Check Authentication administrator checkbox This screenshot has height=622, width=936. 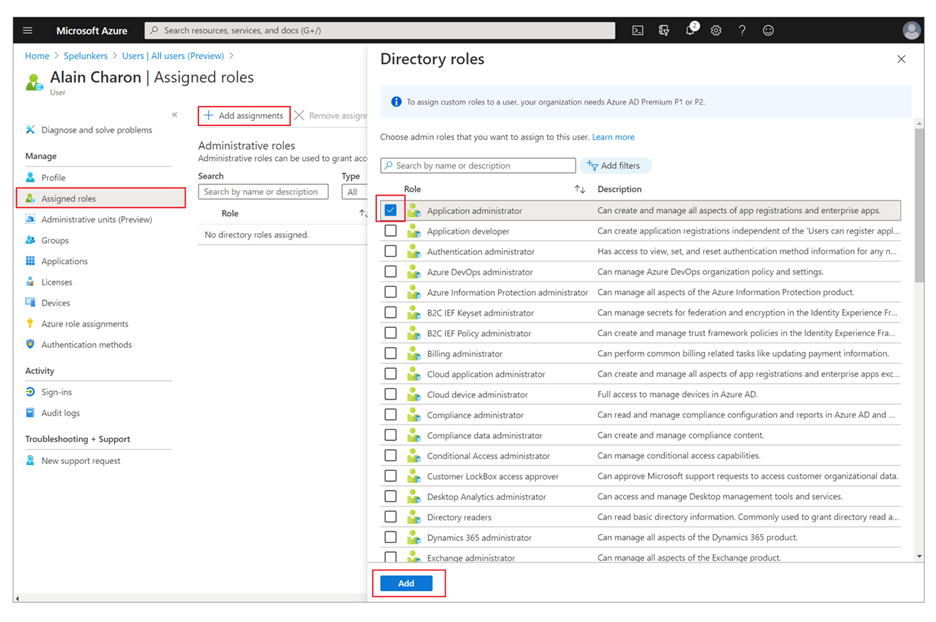[x=390, y=251]
